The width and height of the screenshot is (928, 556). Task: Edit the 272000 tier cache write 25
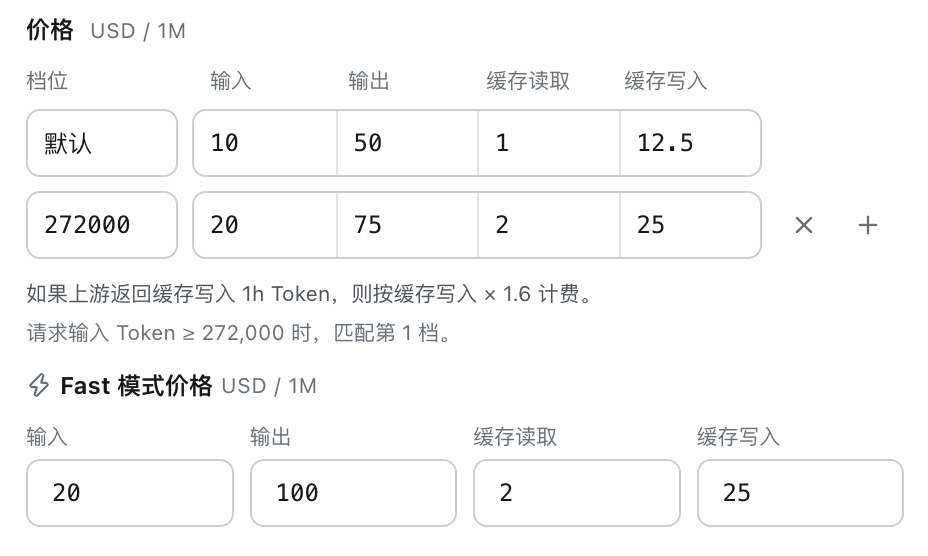pos(690,225)
